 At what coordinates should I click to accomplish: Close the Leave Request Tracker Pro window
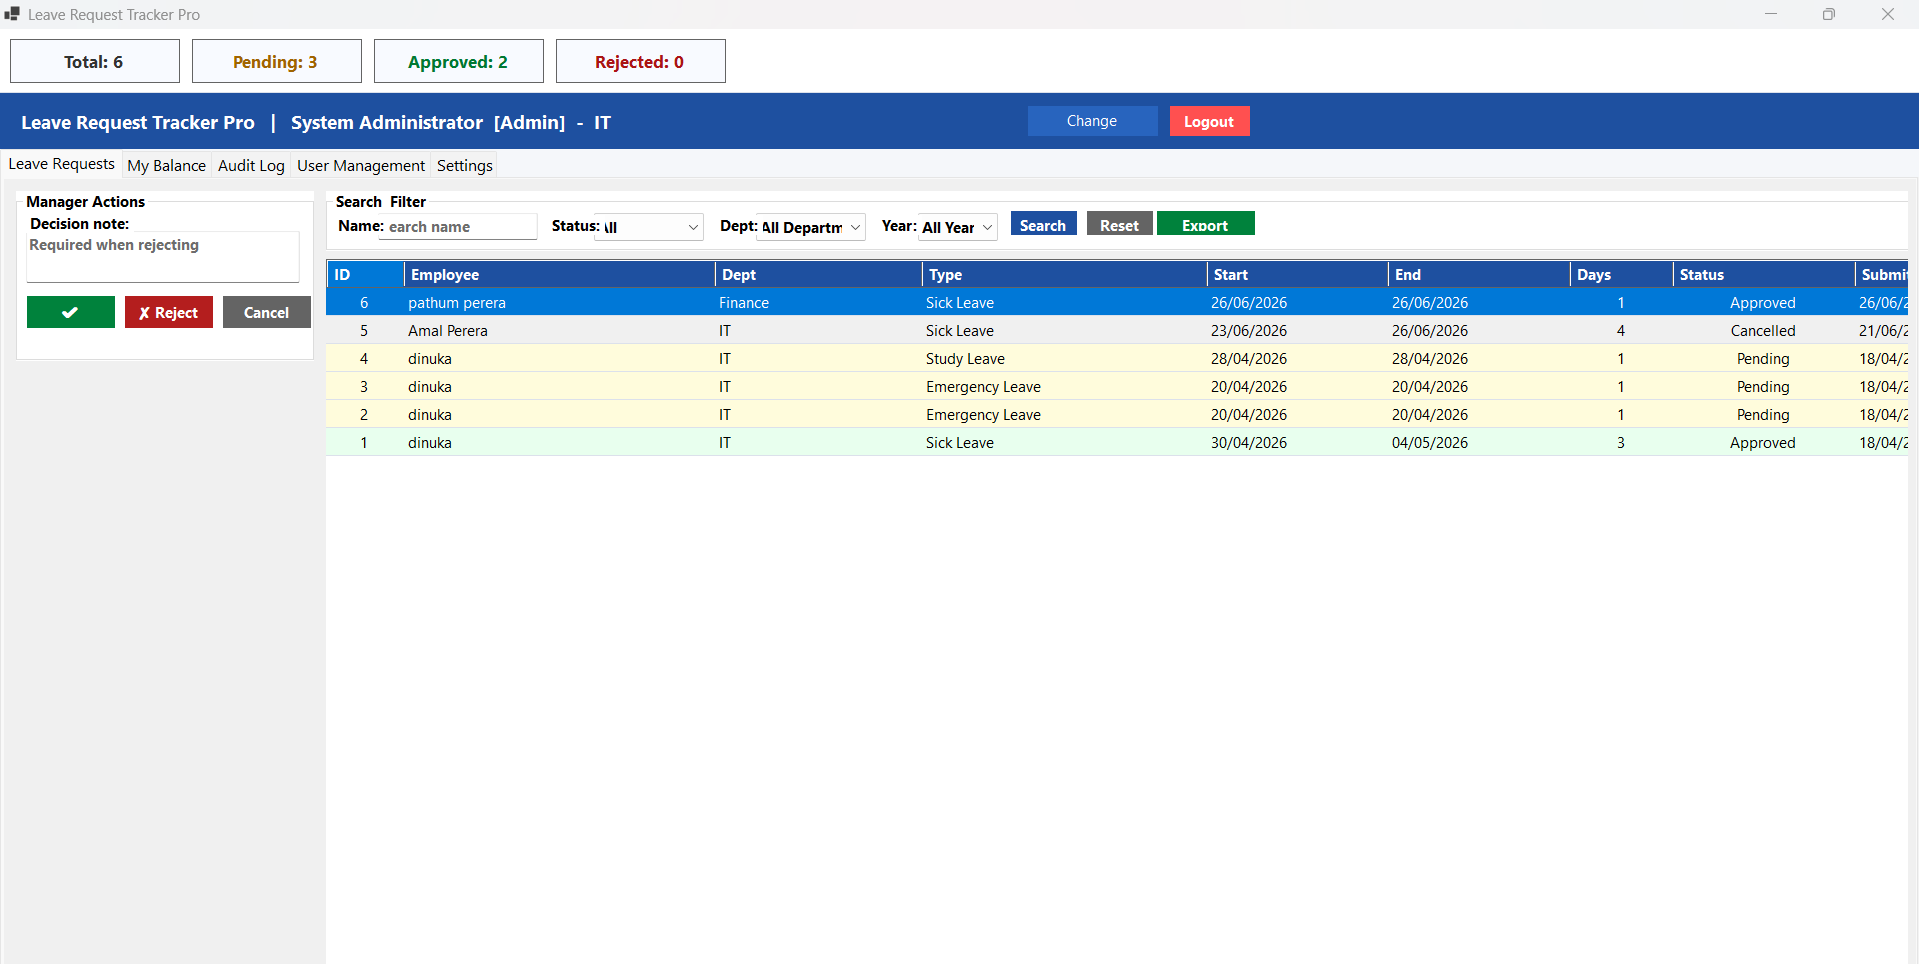(1888, 14)
